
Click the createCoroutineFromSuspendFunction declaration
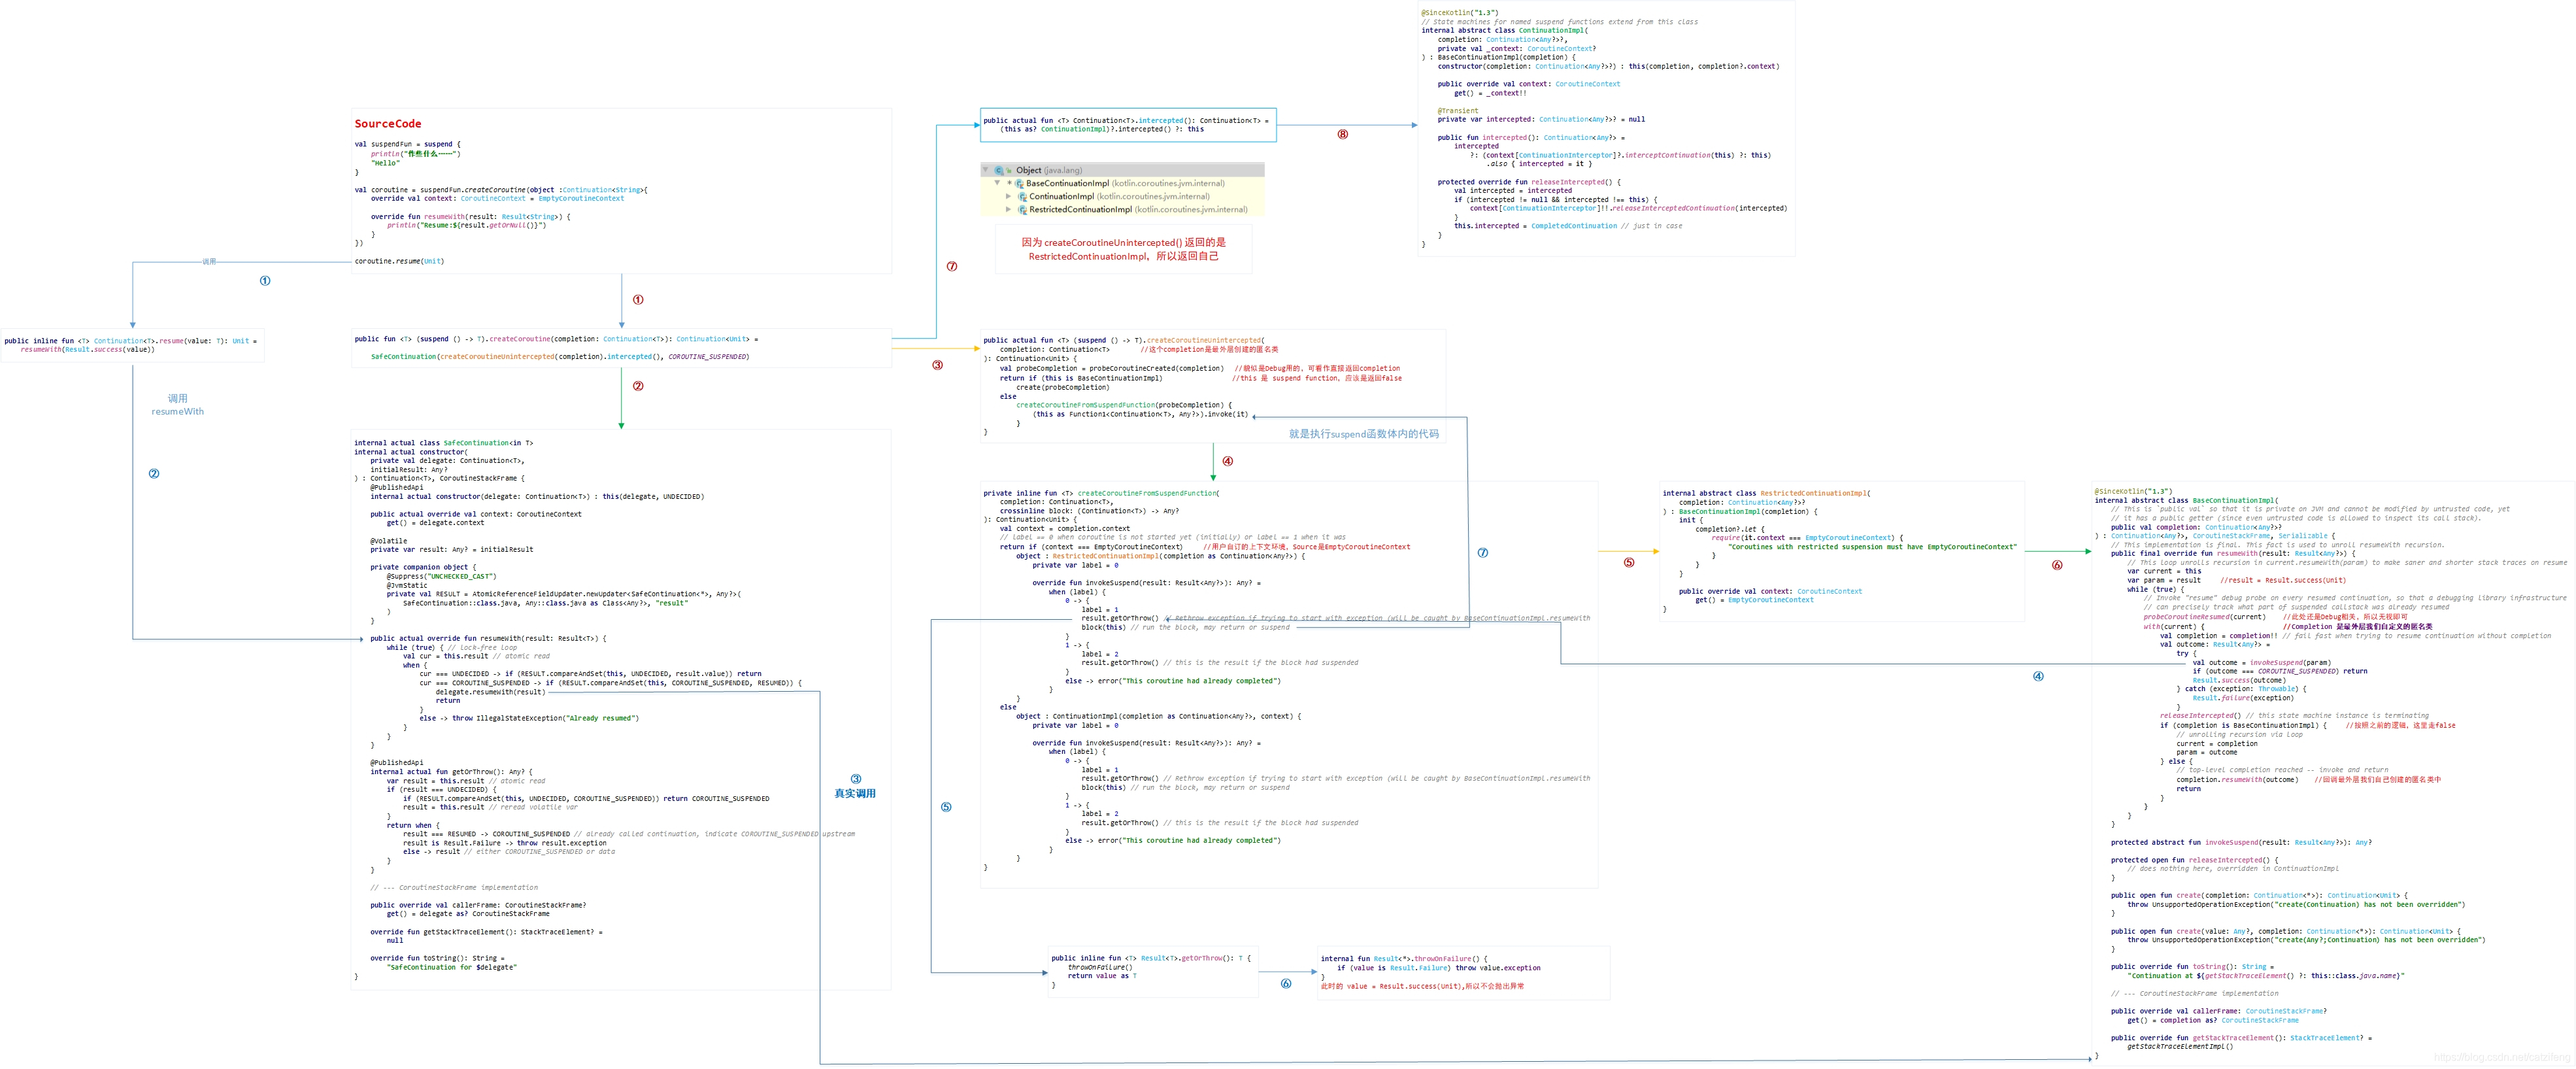pyautogui.click(x=1101, y=493)
